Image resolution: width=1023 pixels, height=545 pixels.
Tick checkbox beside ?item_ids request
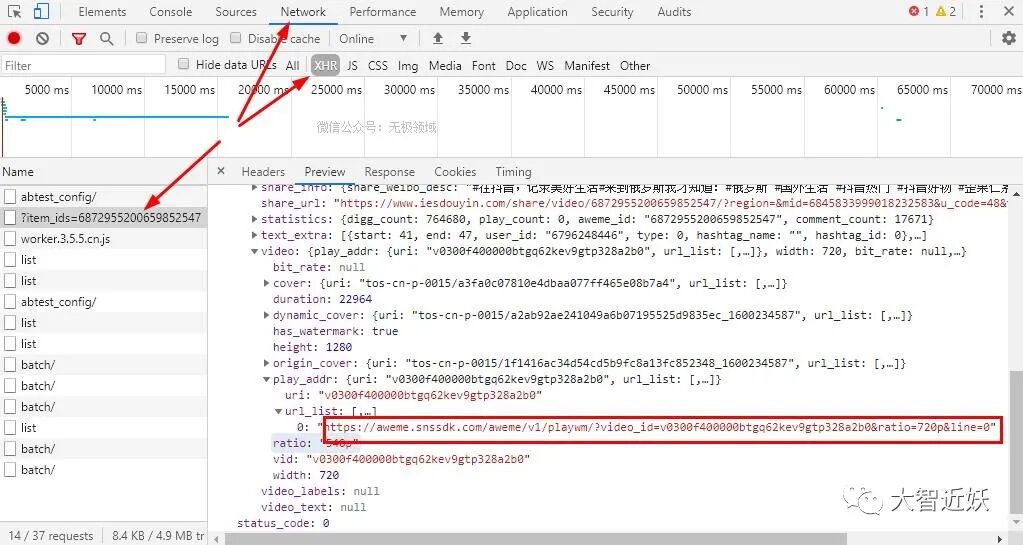click(x=10, y=217)
